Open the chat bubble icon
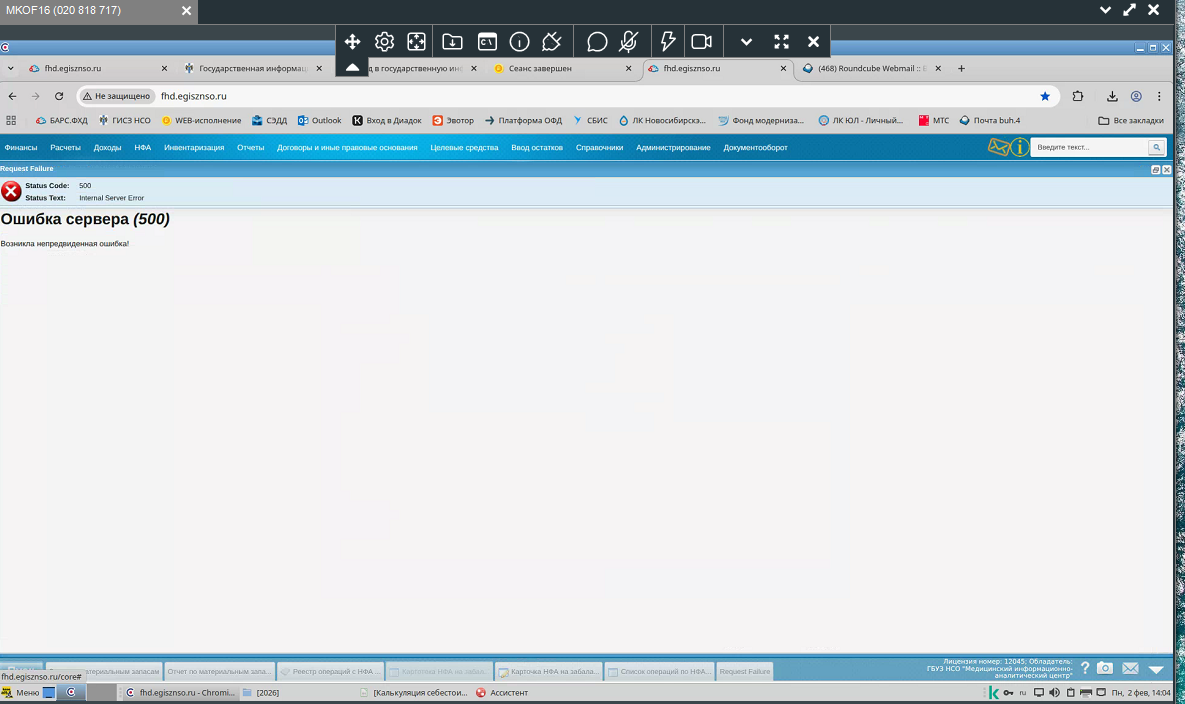This screenshot has width=1185, height=704. (597, 42)
